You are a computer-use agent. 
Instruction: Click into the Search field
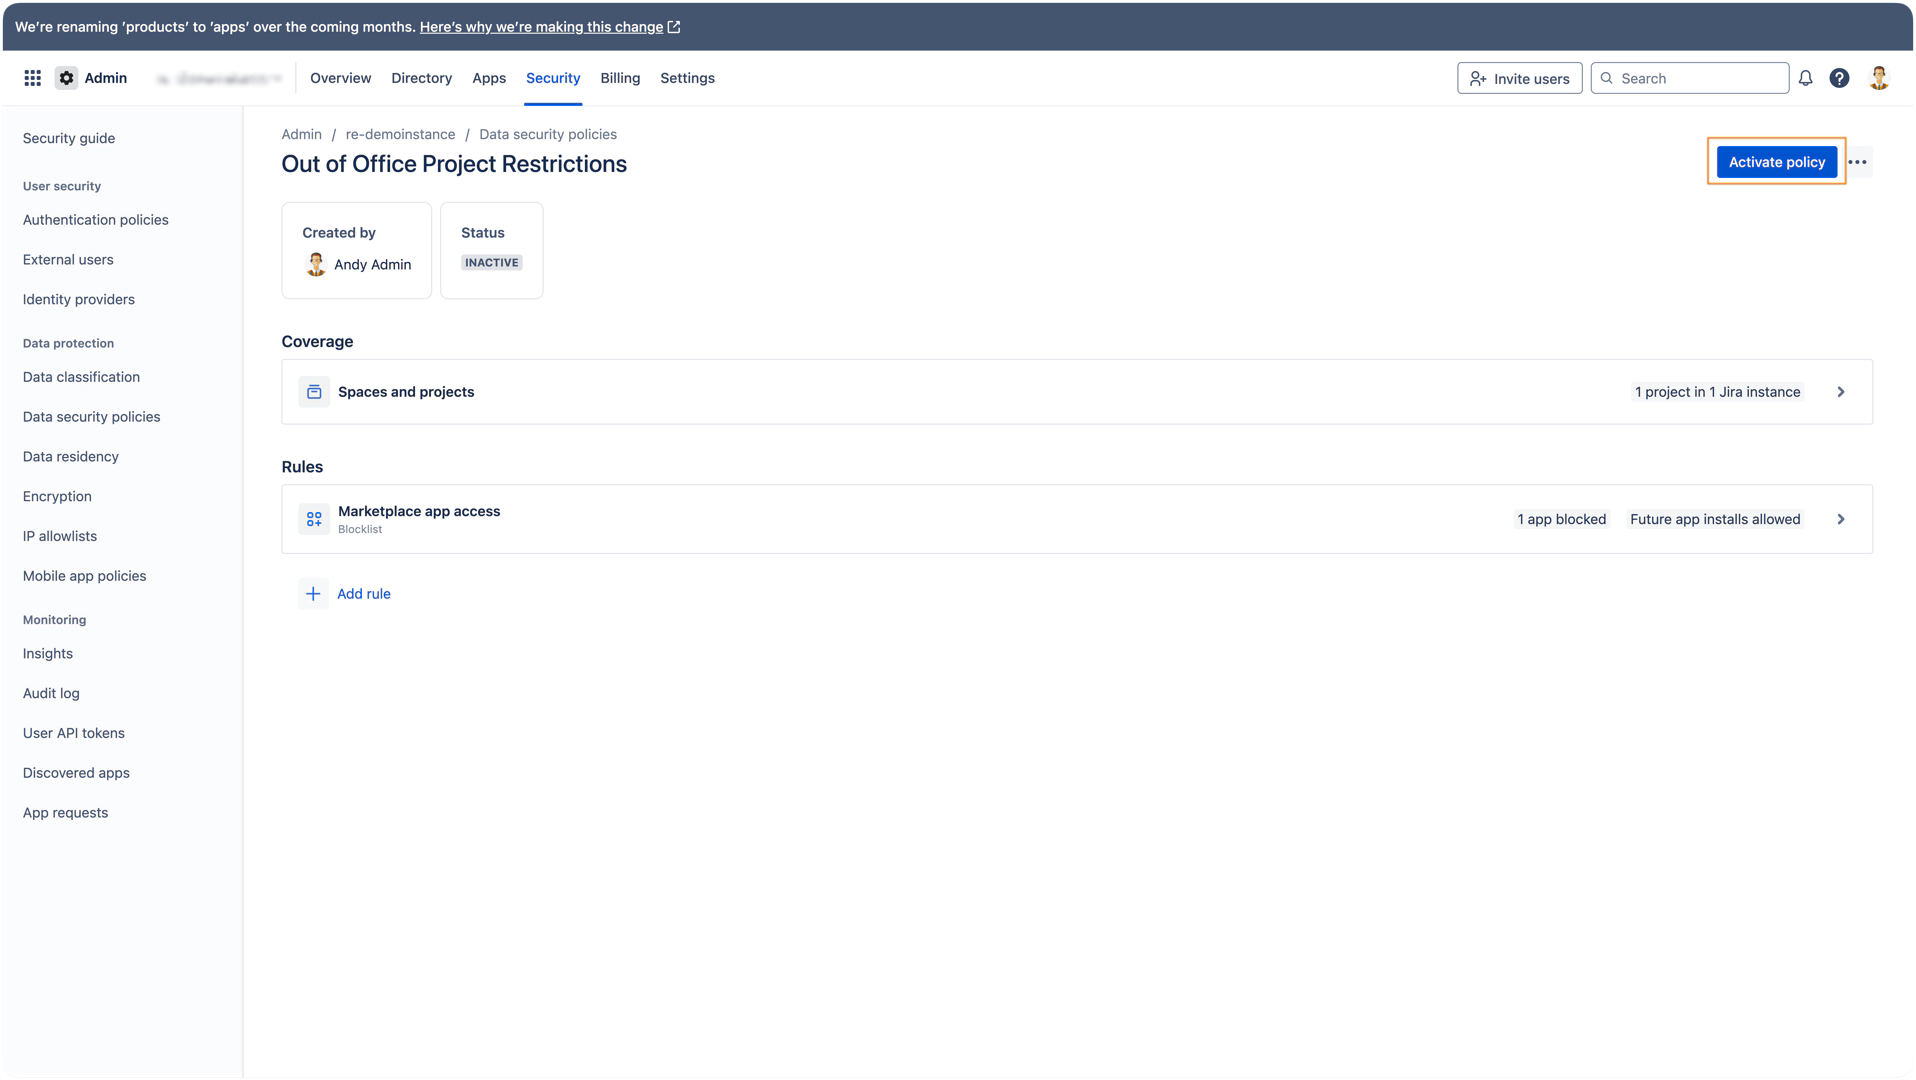point(1699,78)
